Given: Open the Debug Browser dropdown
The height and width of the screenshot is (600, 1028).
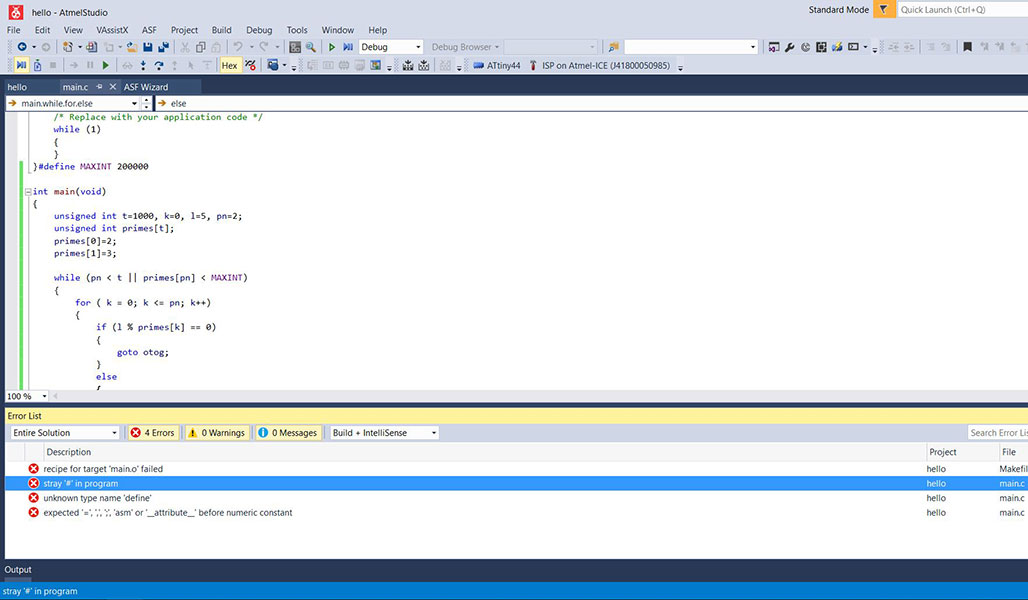Looking at the screenshot, I should (465, 47).
